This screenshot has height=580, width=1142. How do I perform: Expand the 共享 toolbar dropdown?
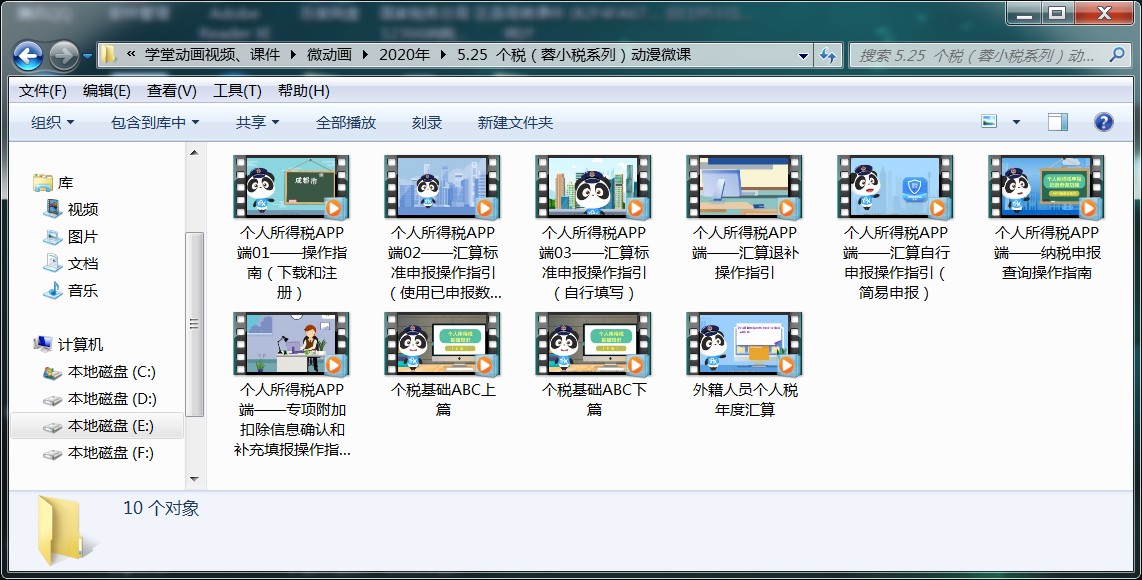257,122
